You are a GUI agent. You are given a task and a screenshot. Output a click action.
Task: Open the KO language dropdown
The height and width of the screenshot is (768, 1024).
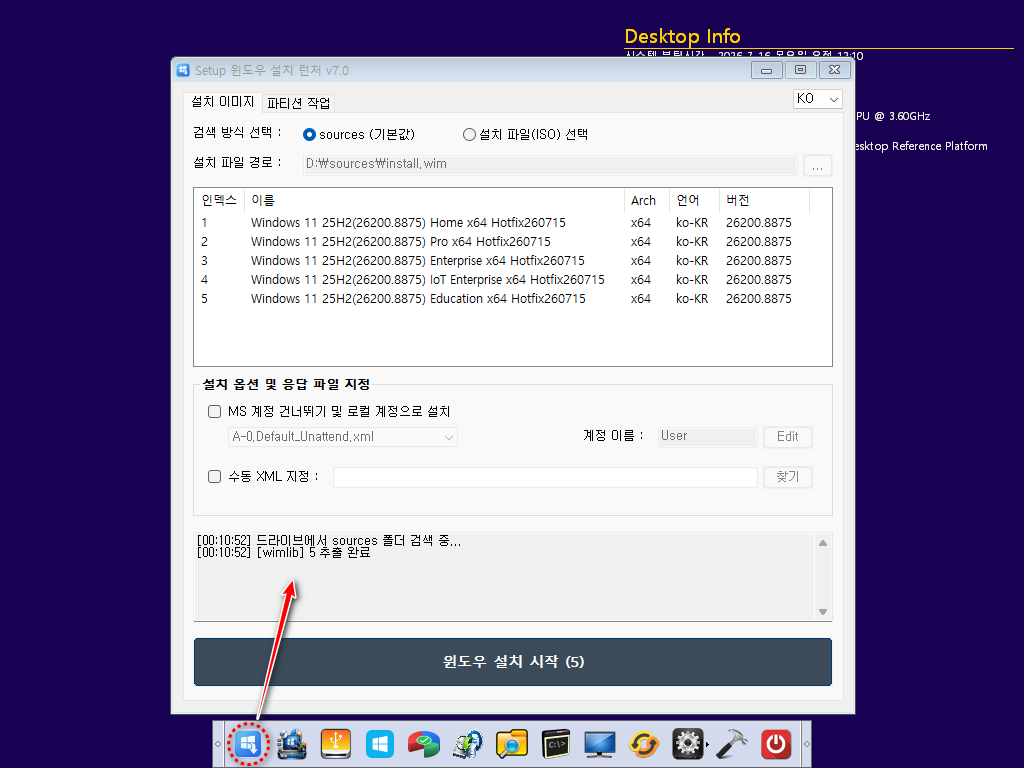[x=818, y=99]
